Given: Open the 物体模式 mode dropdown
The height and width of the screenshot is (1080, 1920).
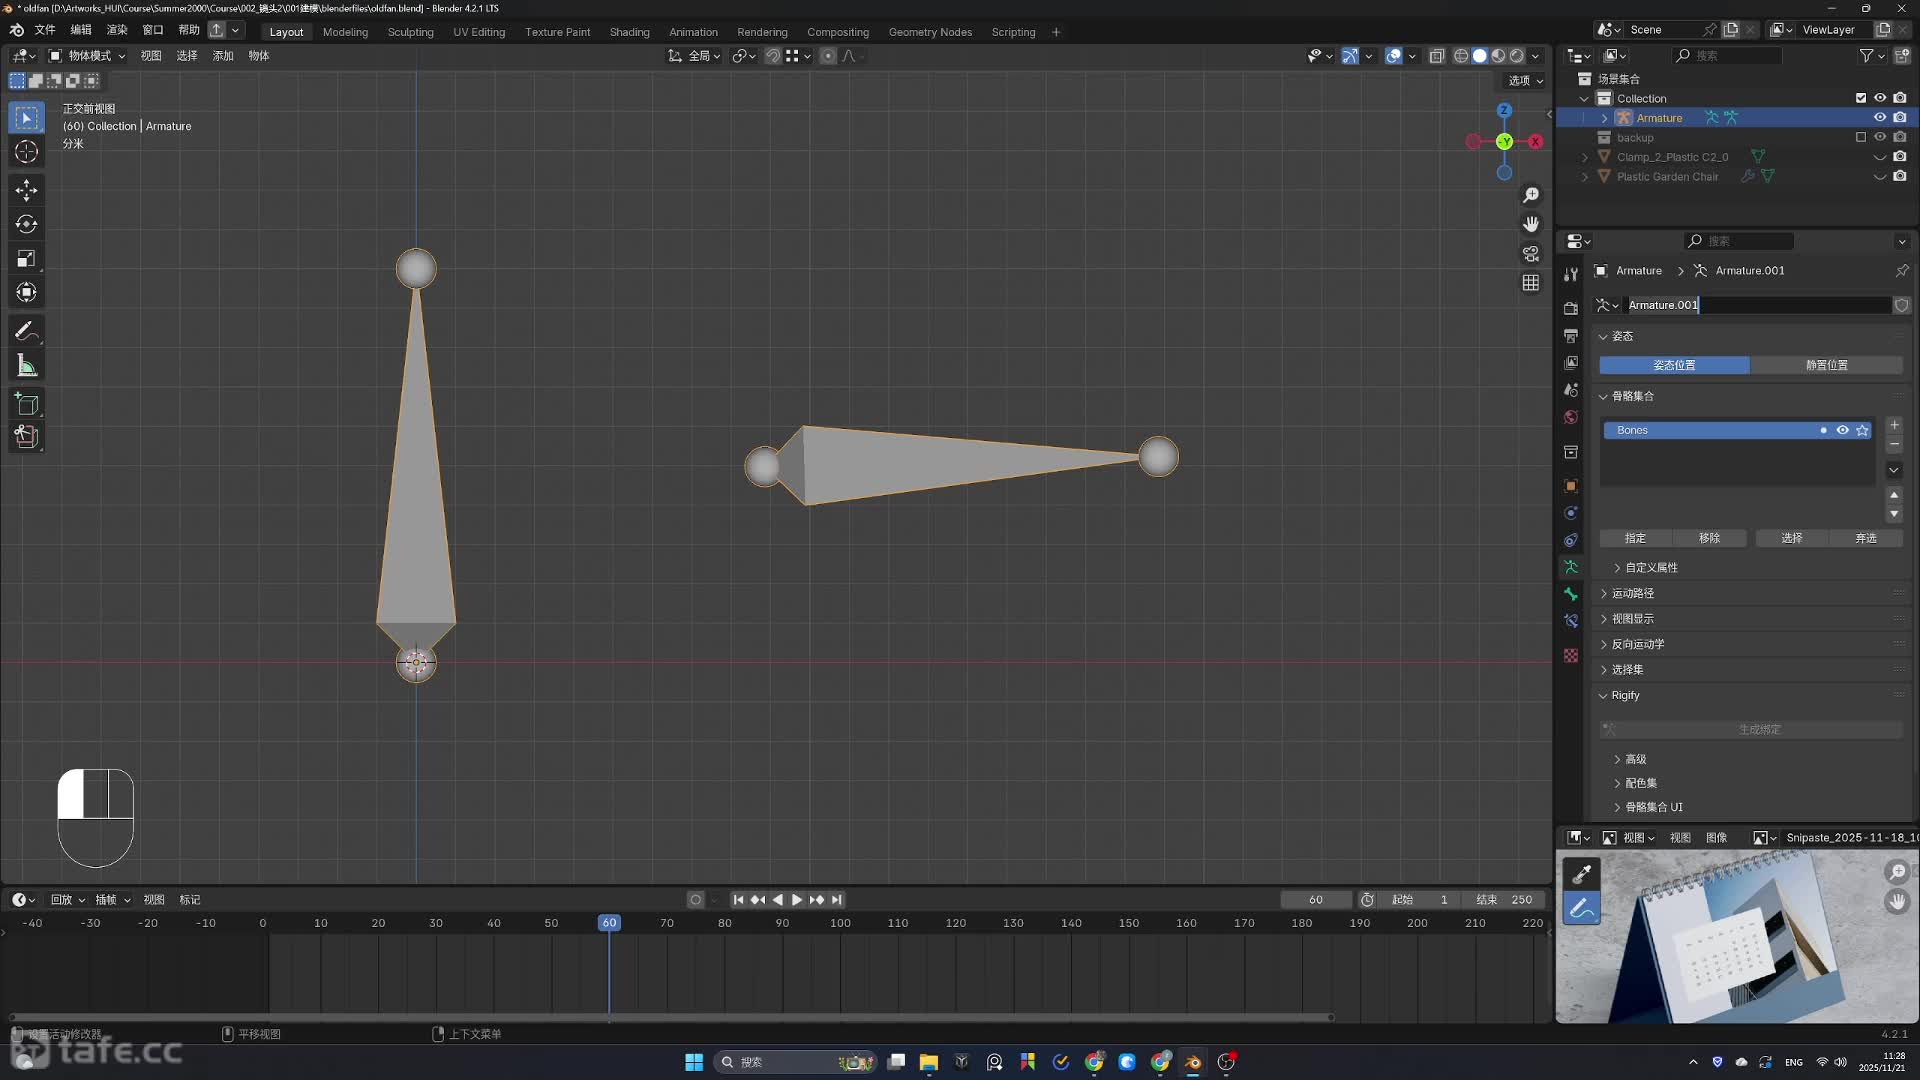Looking at the screenshot, I should (x=88, y=56).
